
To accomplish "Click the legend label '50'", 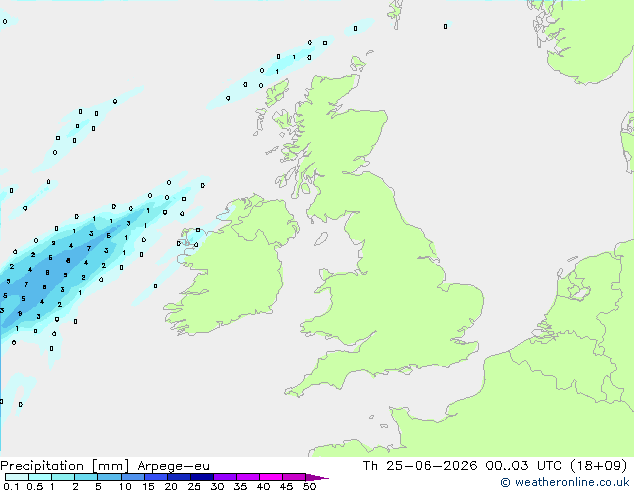I will (309, 486).
